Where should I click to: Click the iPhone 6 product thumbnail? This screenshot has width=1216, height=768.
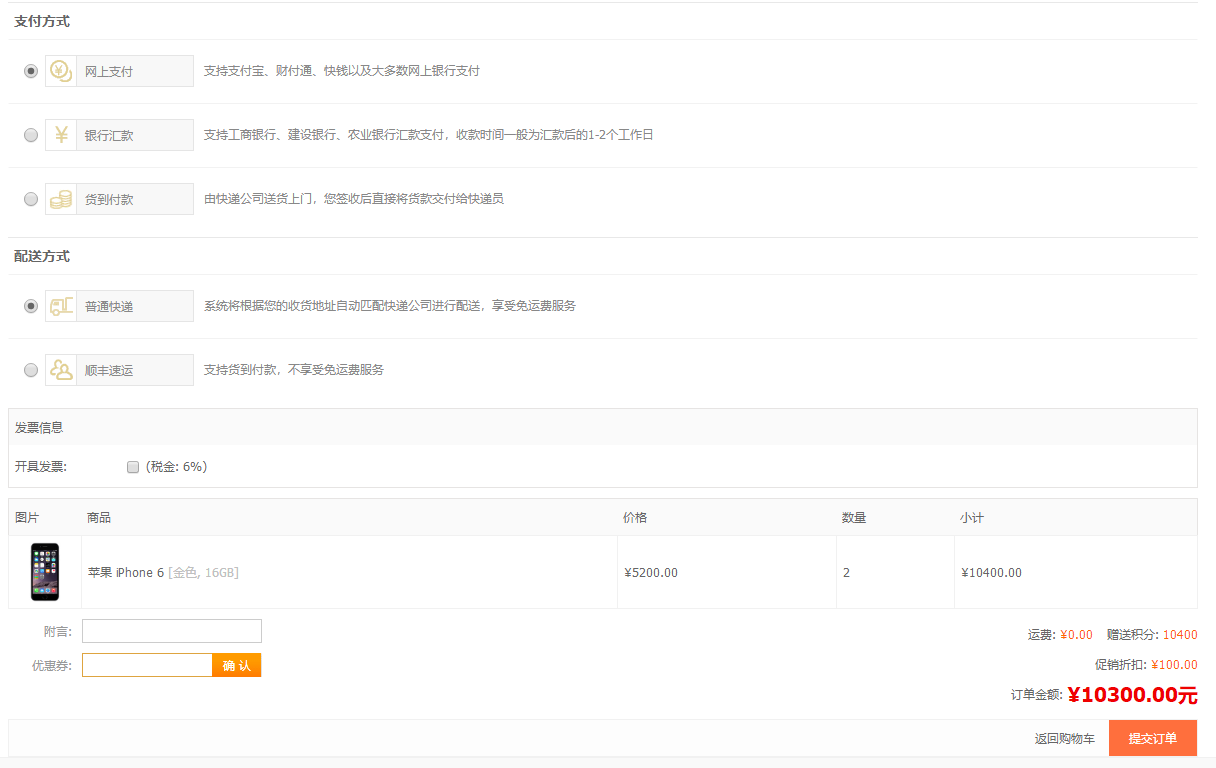[x=45, y=572]
